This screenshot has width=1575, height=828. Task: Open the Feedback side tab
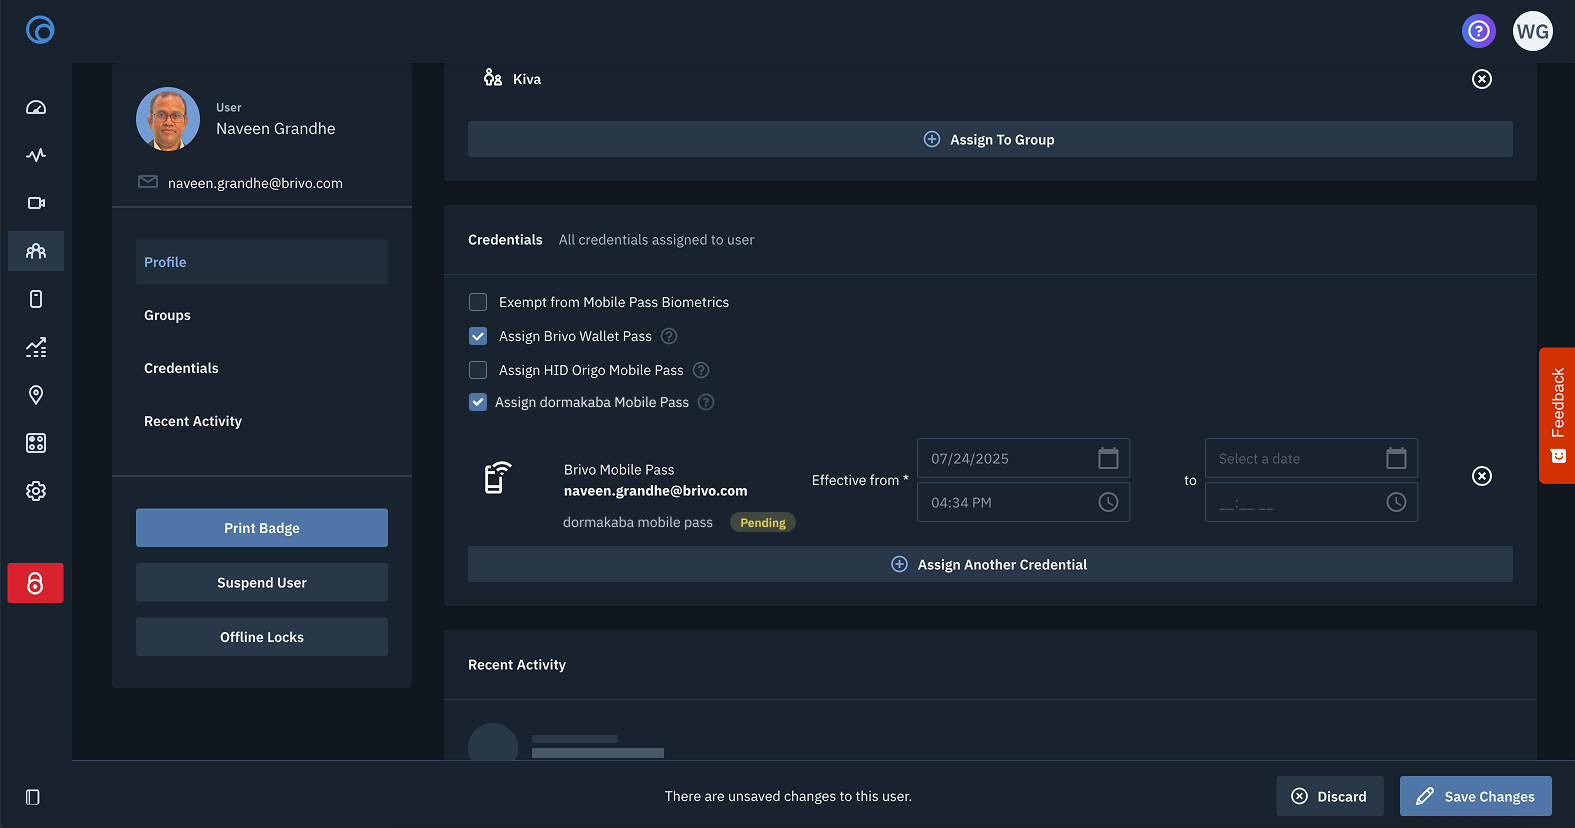coord(1557,415)
